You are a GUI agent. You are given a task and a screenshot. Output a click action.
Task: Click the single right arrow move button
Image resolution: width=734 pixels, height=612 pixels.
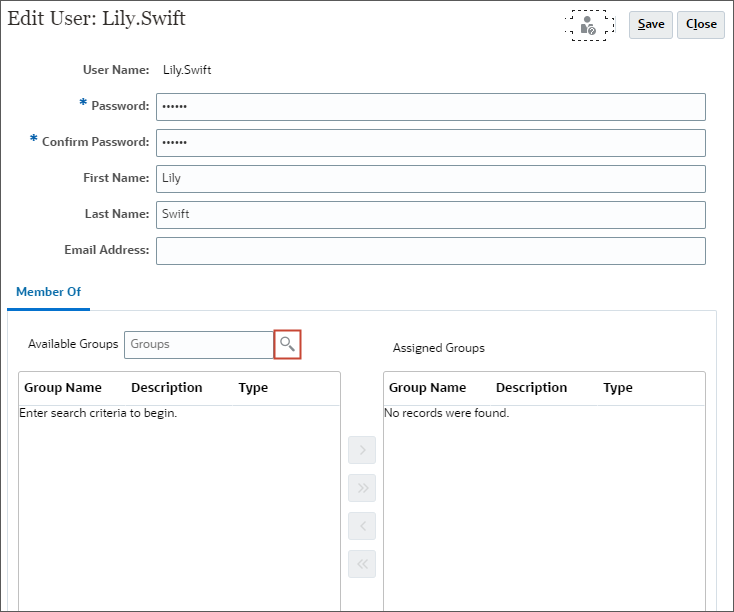tap(362, 450)
